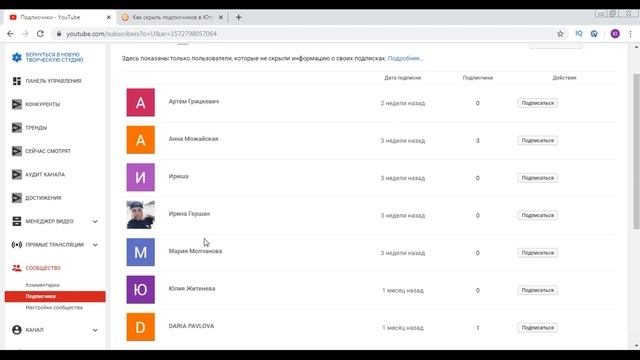Close the 'Как скрыть подписчиков' tab
This screenshot has width=640, height=360.
(220, 18)
